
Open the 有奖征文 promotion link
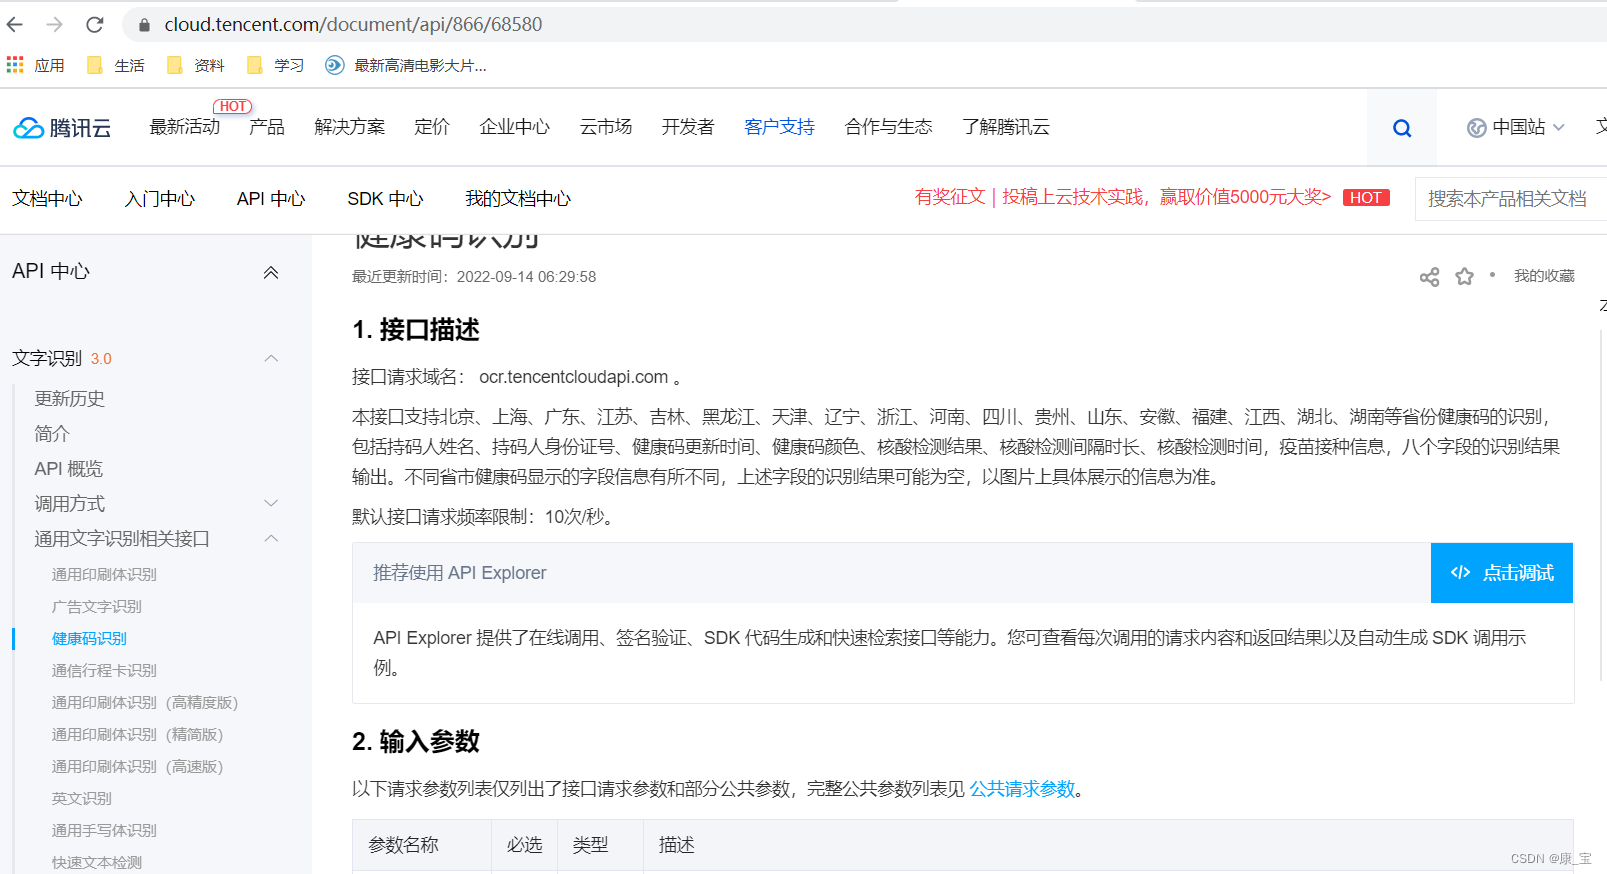1123,197
